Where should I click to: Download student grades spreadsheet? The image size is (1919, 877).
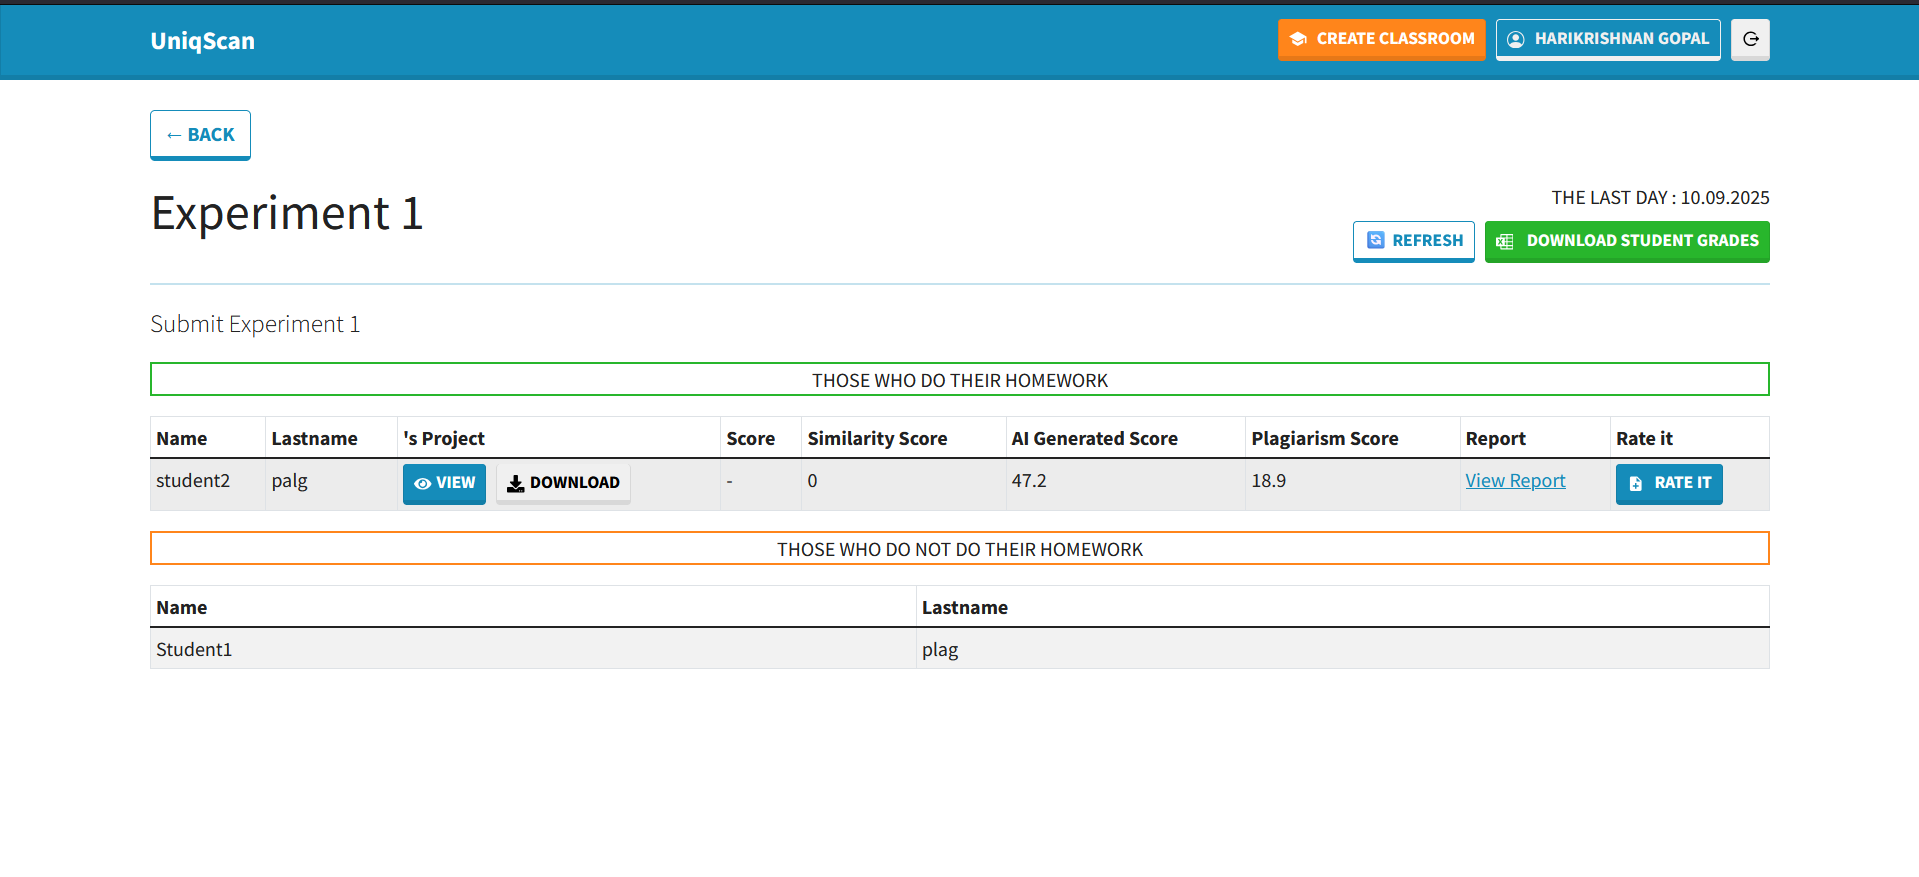1627,241
